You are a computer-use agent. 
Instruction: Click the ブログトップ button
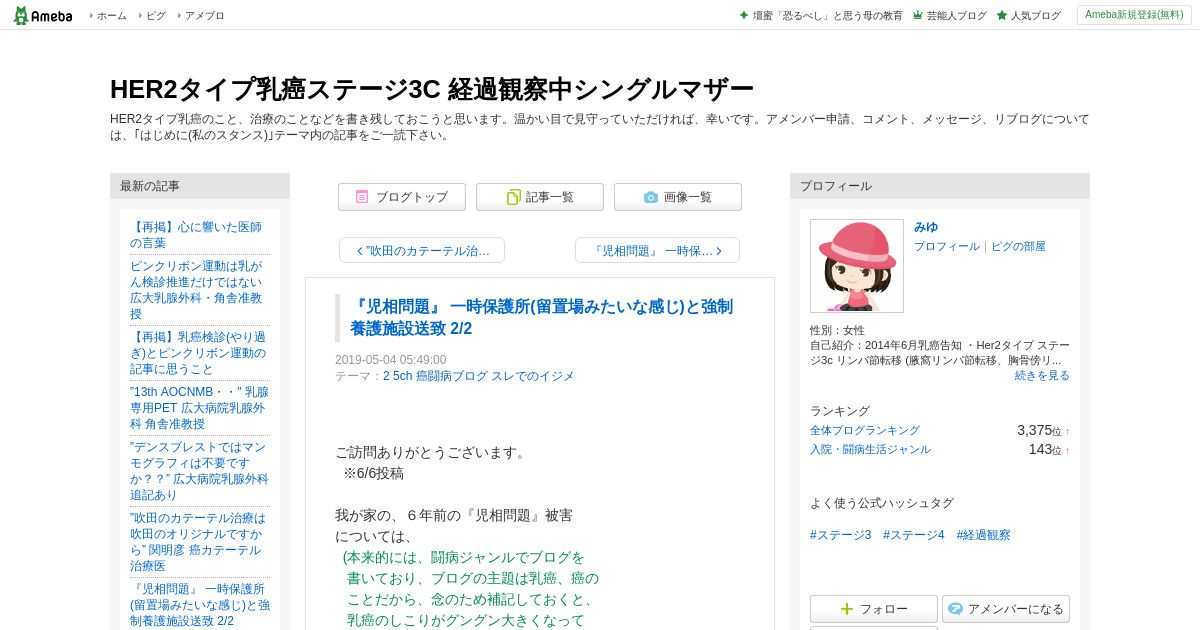pyautogui.click(x=402, y=197)
